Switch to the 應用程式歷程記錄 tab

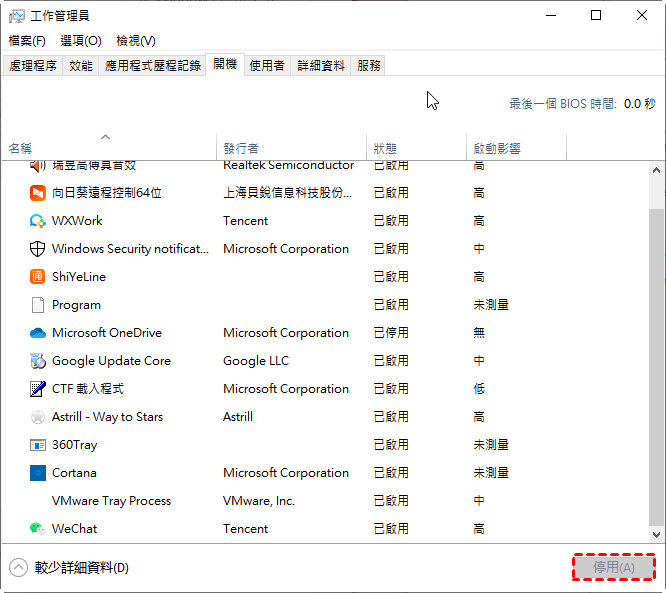pyautogui.click(x=152, y=66)
